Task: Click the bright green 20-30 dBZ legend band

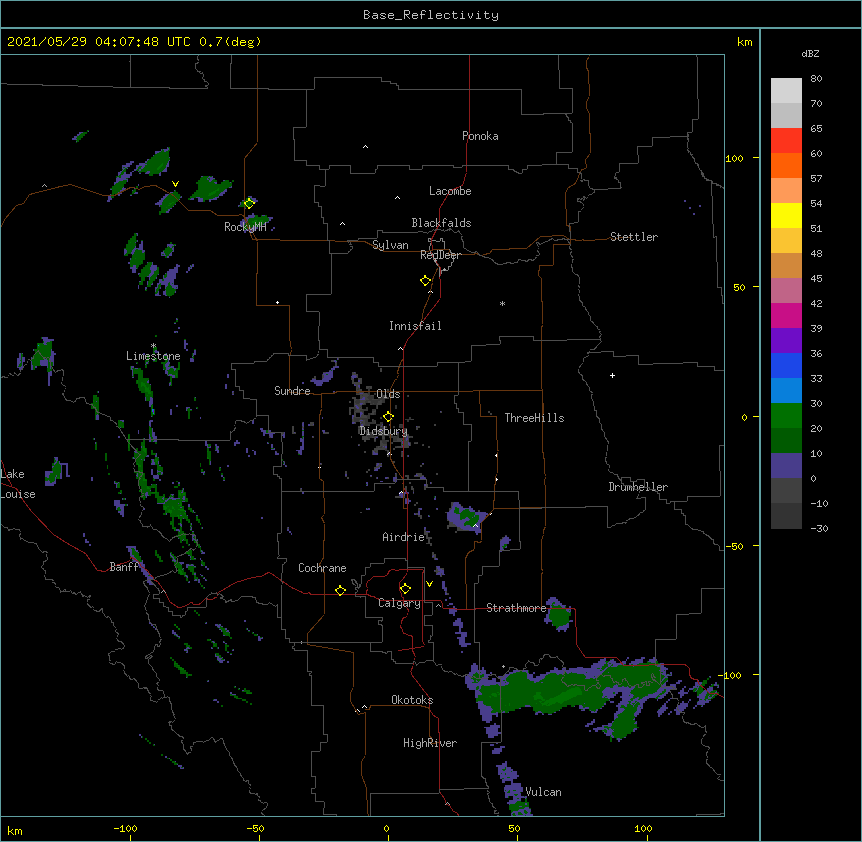Action: [786, 416]
